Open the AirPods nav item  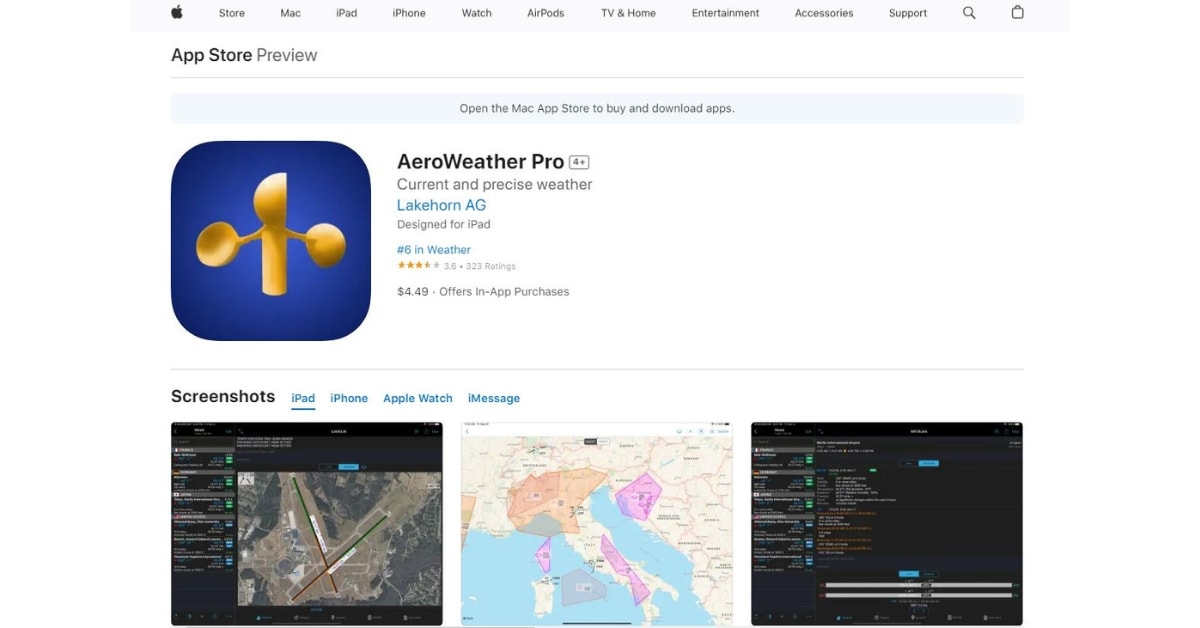pyautogui.click(x=546, y=13)
